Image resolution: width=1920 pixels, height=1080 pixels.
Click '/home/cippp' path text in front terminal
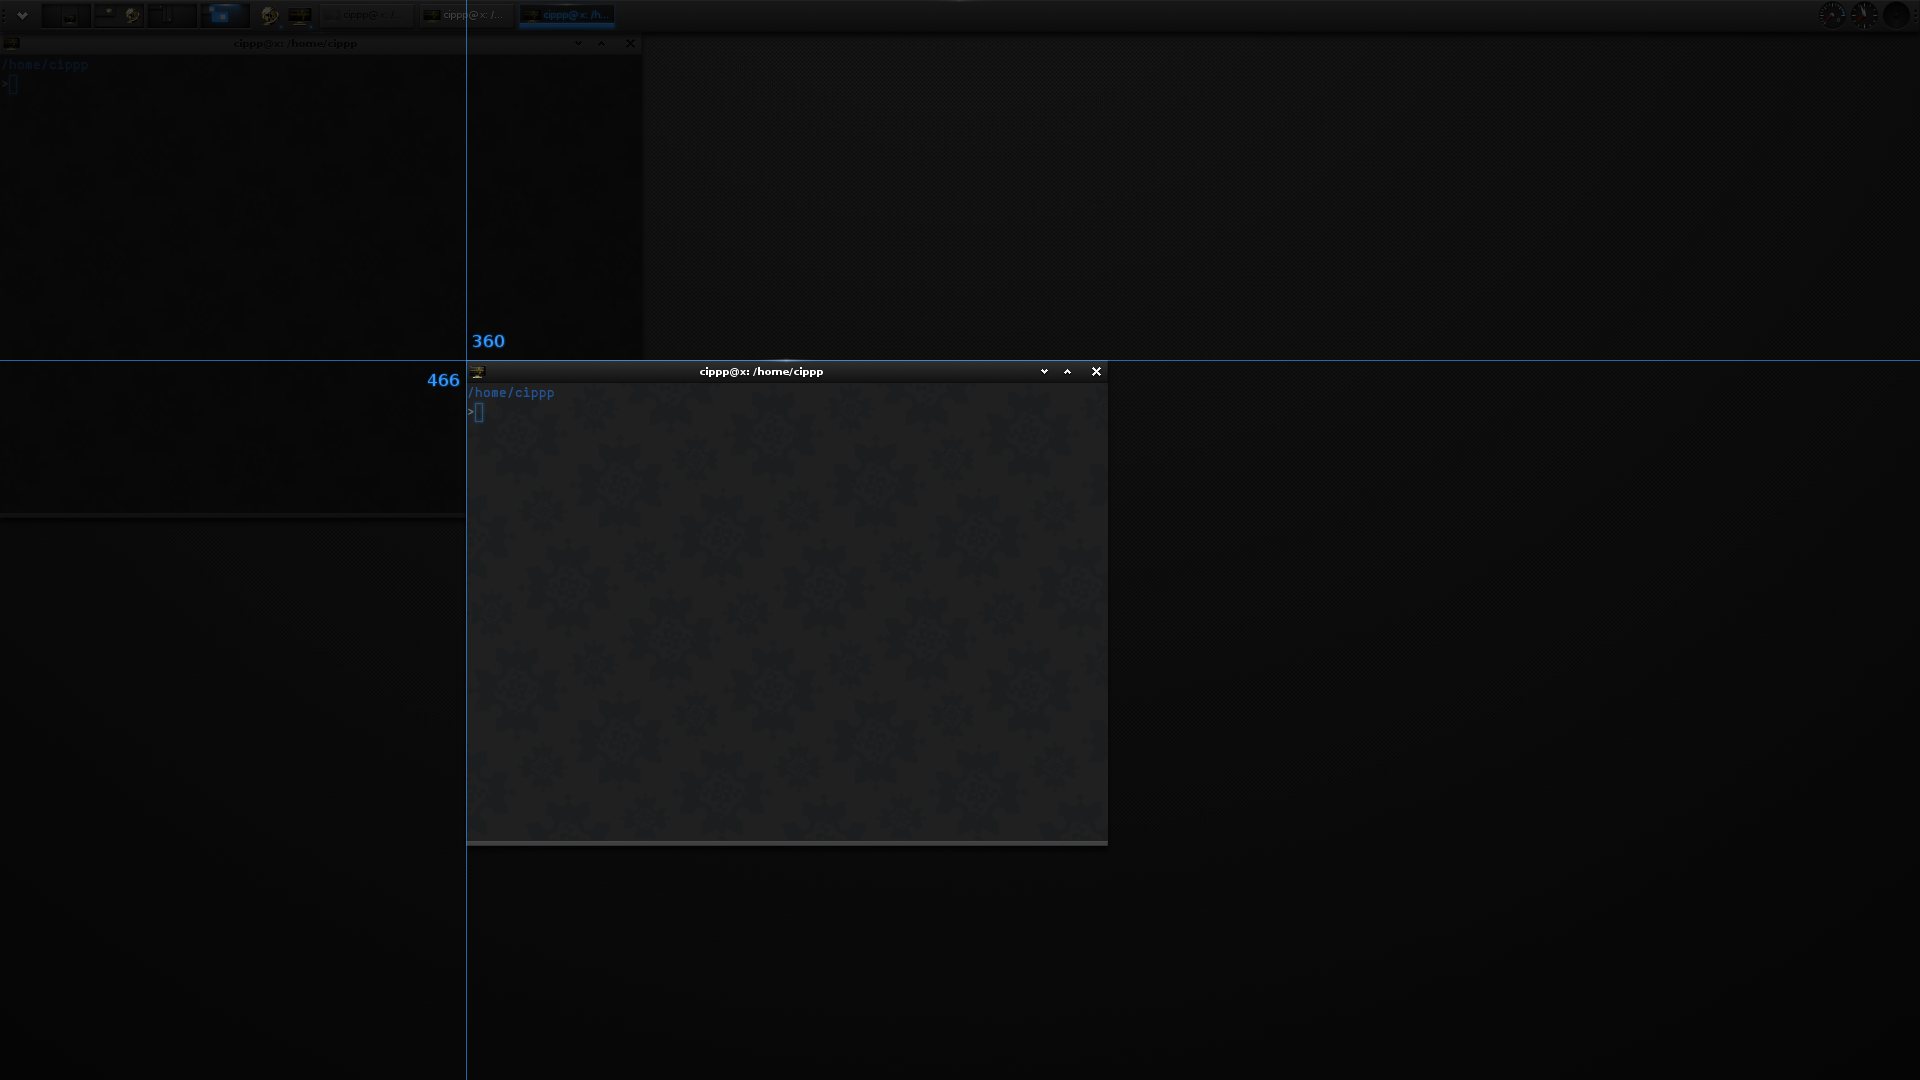511,393
